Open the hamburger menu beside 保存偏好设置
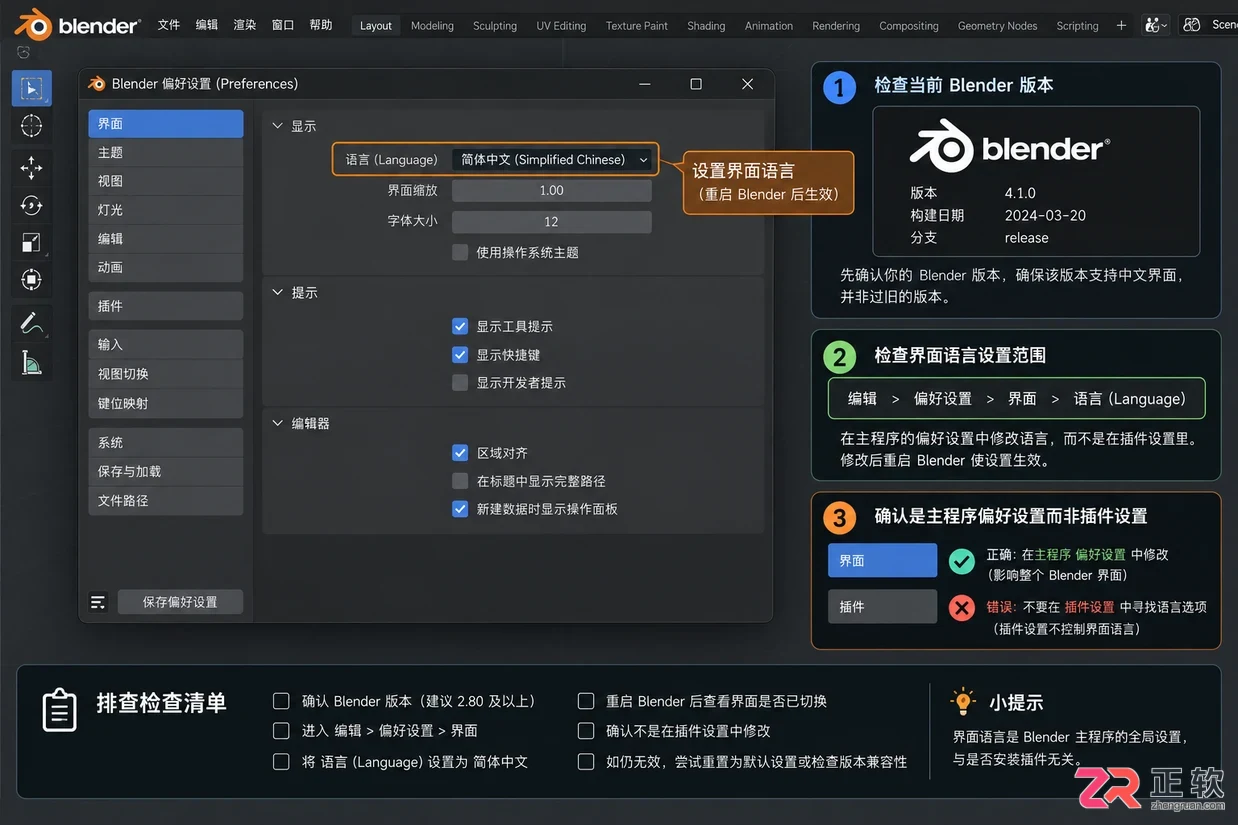 98,602
